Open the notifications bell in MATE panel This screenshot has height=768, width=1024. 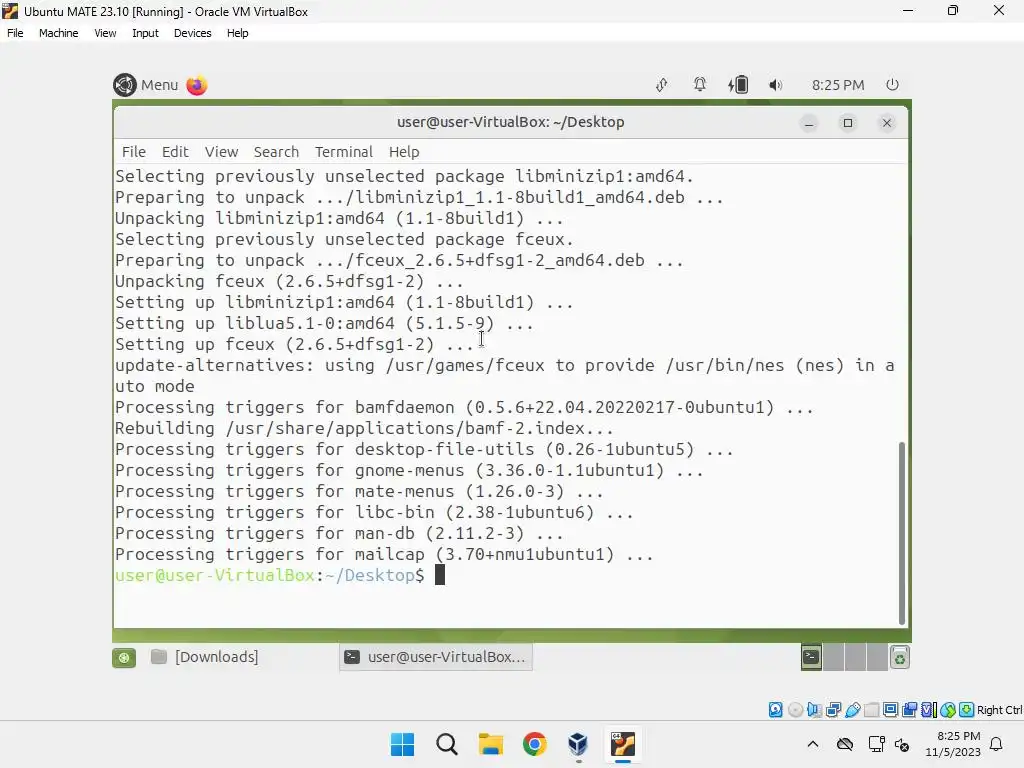click(x=699, y=84)
